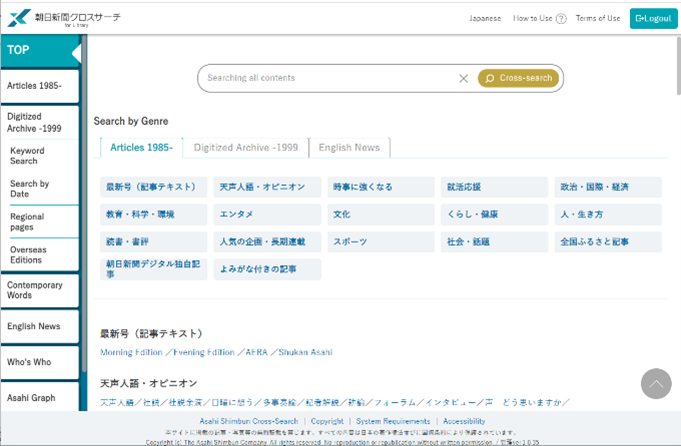
Task: Open the インタビュー link
Action: coord(450,403)
